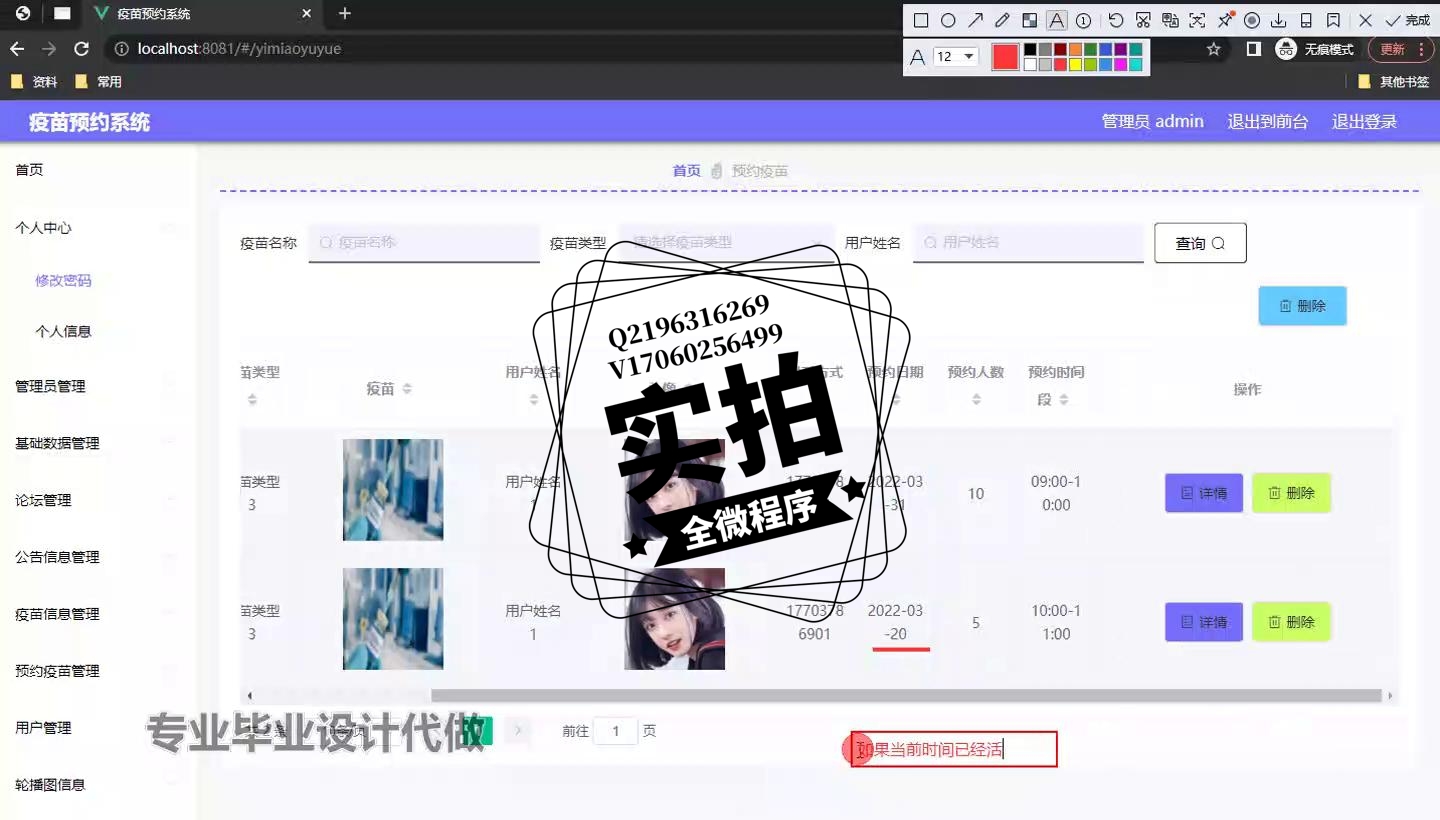
Task: Select the mosaic blur tool
Action: coord(1029,21)
